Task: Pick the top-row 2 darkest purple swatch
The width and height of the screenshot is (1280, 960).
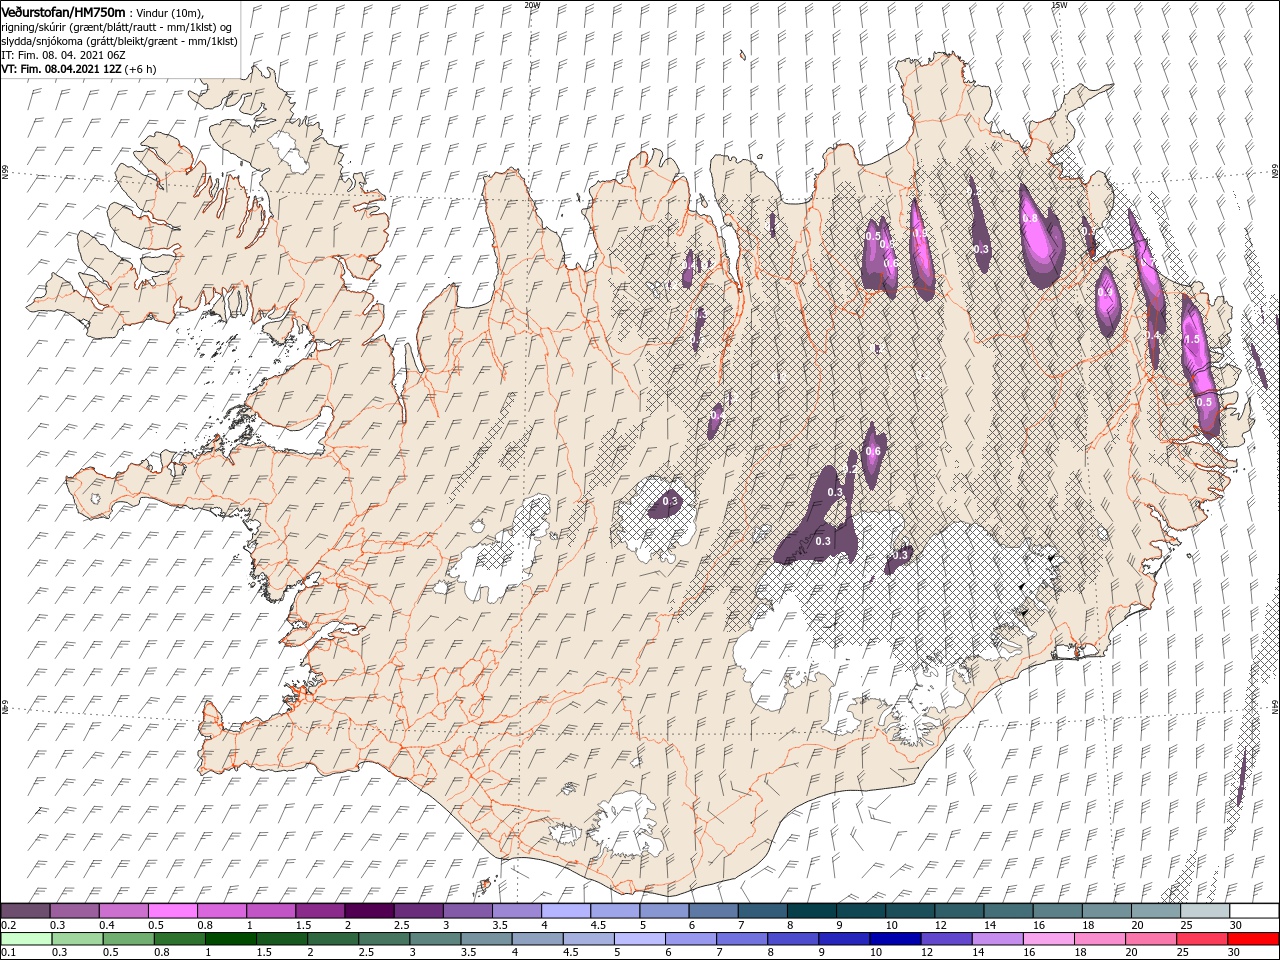Action: [369, 911]
